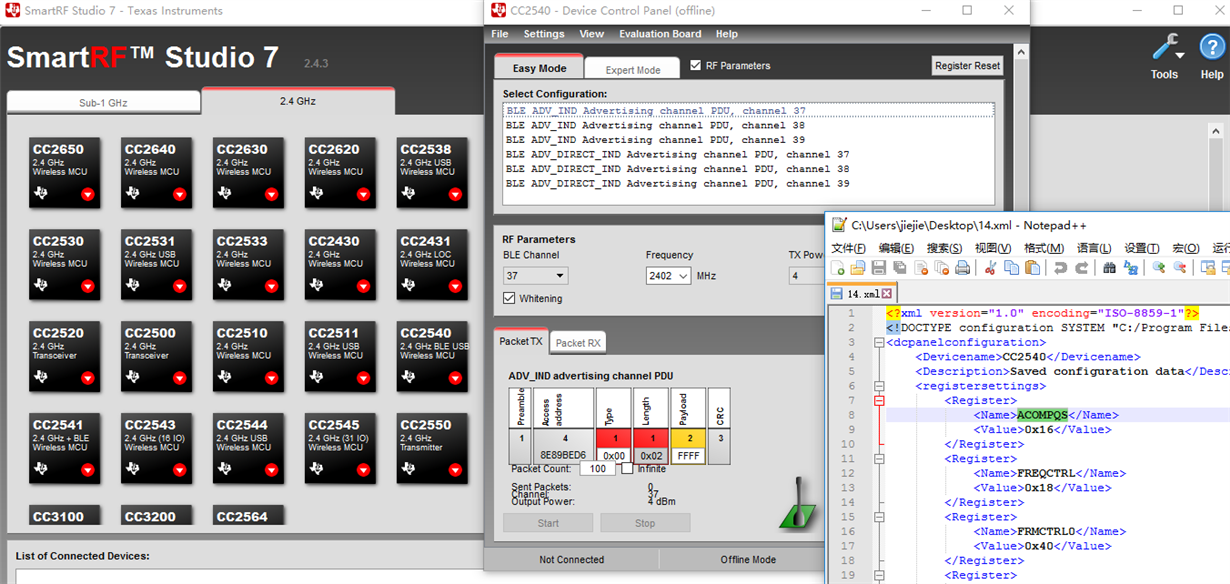This screenshot has width=1230, height=584.
Task: Click the Copy icon in Notepad++ toolbar
Action: pos(1011,268)
